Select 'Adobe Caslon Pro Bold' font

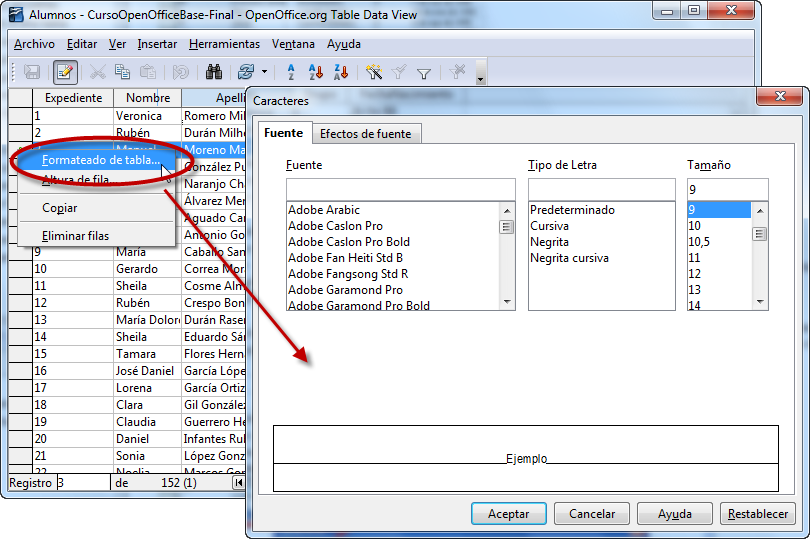[x=393, y=242]
